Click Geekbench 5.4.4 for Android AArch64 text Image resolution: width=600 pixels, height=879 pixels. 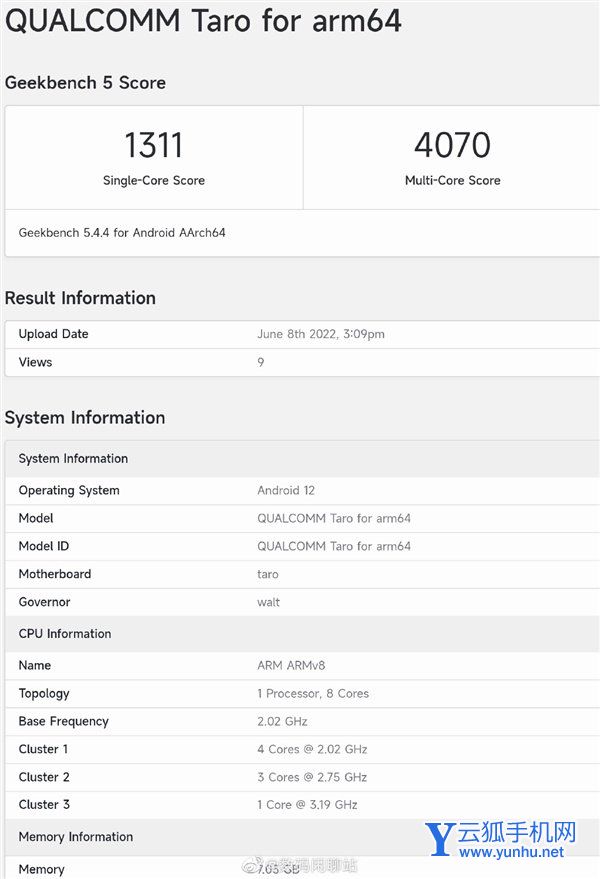pyautogui.click(x=122, y=233)
